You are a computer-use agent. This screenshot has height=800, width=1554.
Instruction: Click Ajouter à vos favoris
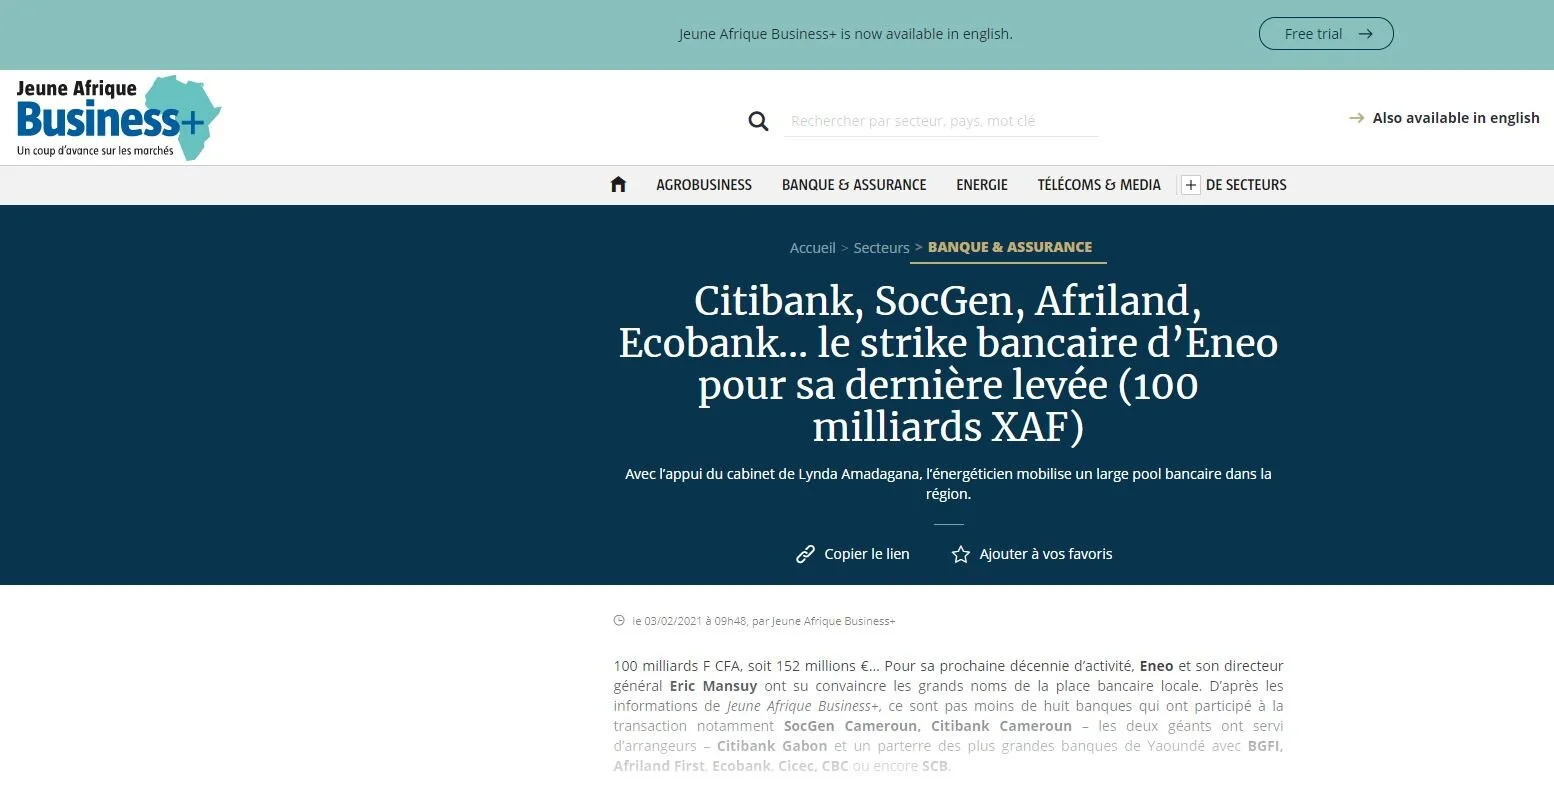point(1046,554)
